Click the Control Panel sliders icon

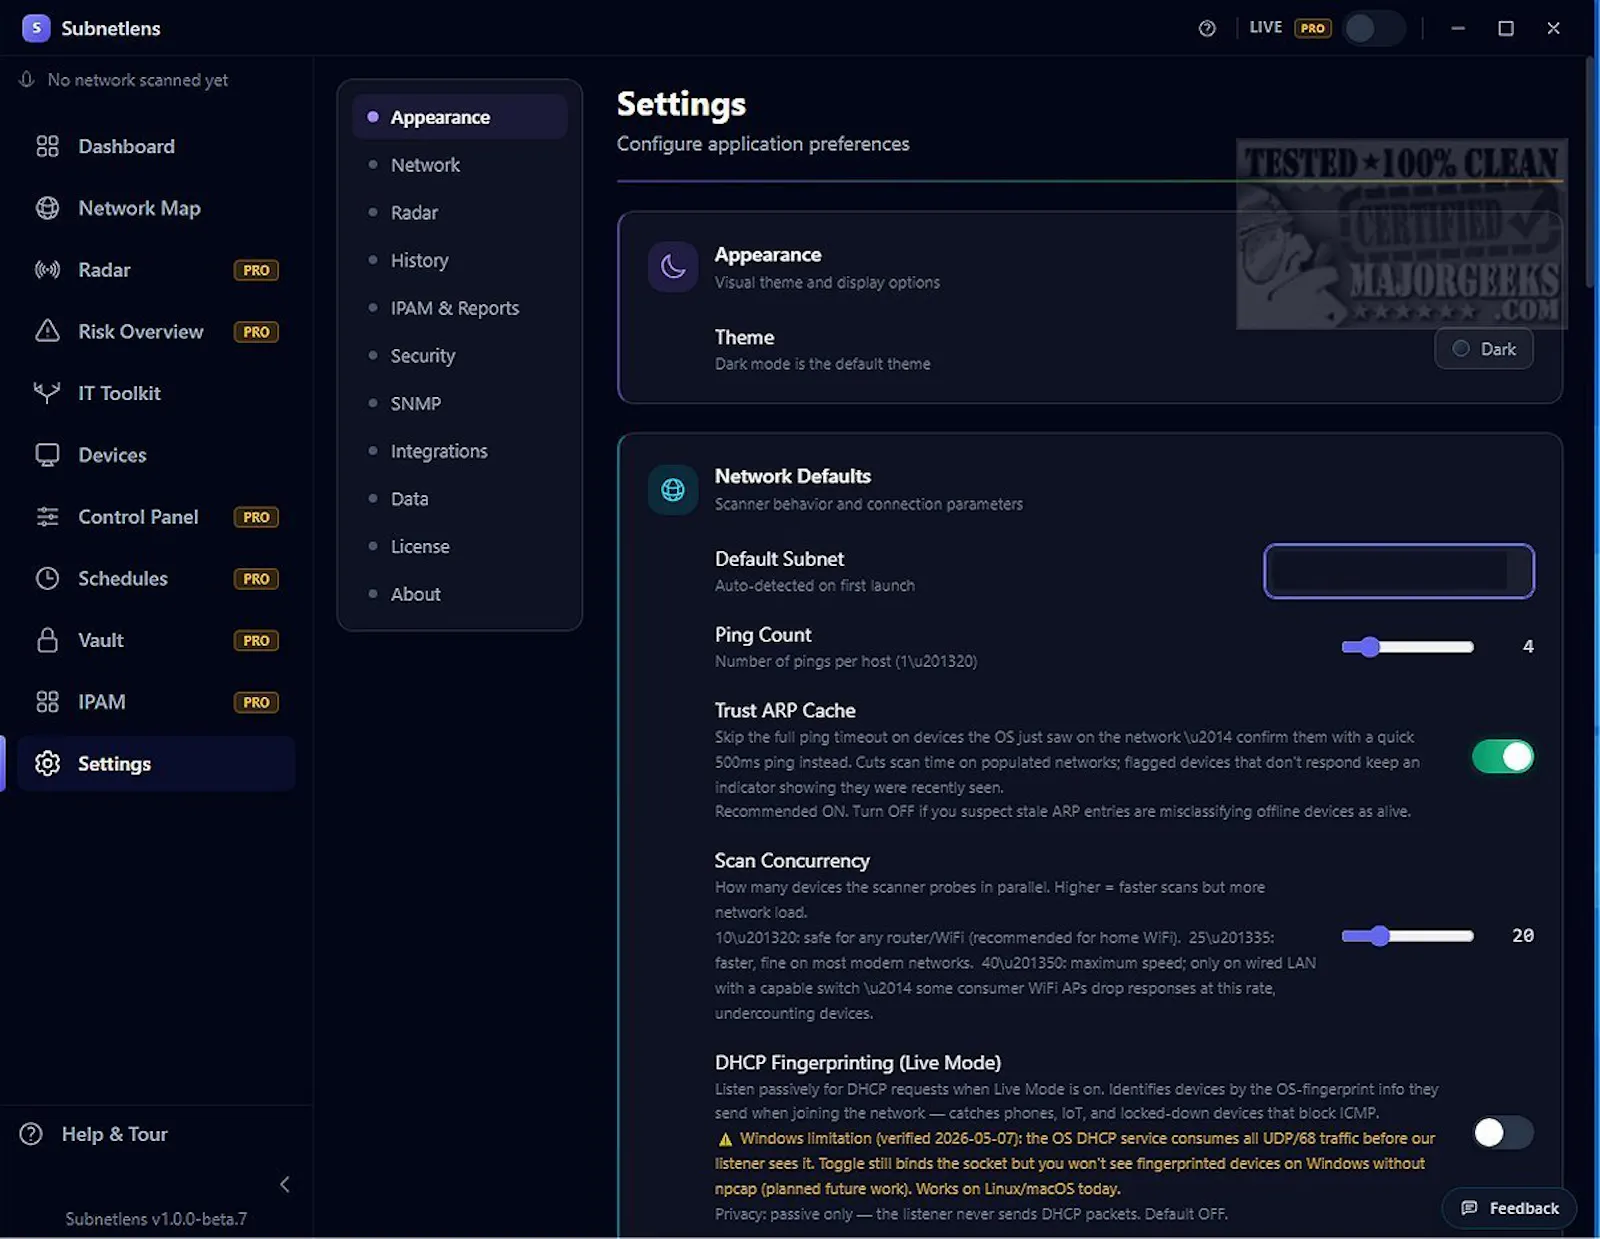(x=47, y=517)
